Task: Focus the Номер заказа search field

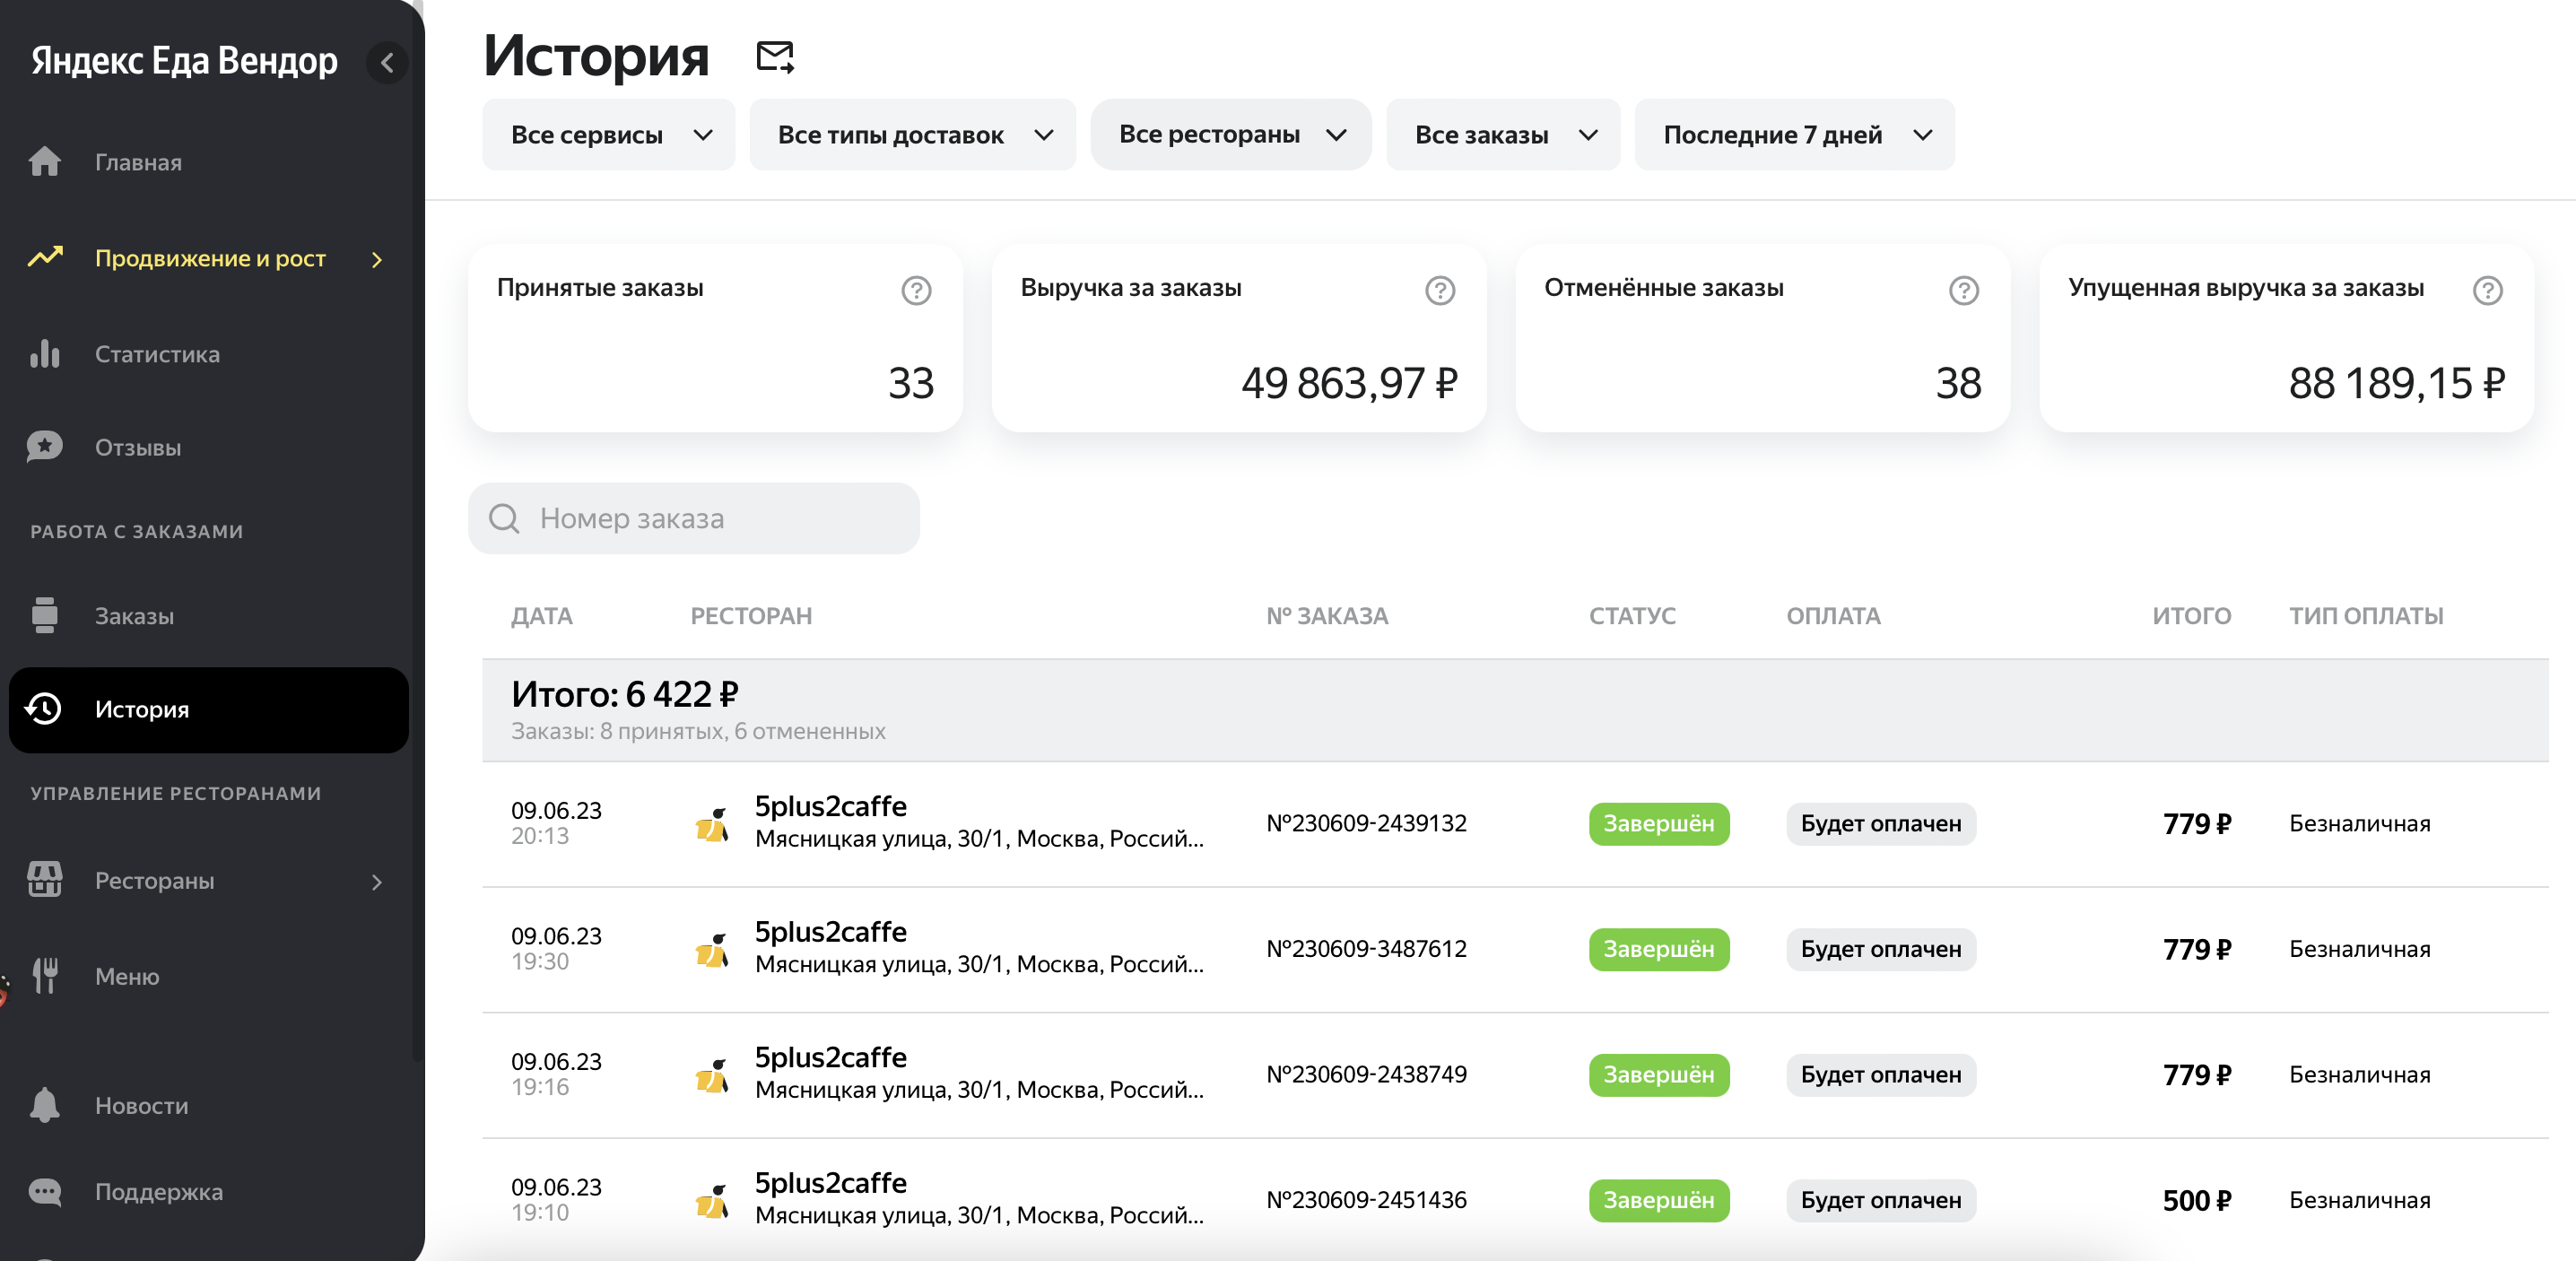Action: click(x=694, y=518)
